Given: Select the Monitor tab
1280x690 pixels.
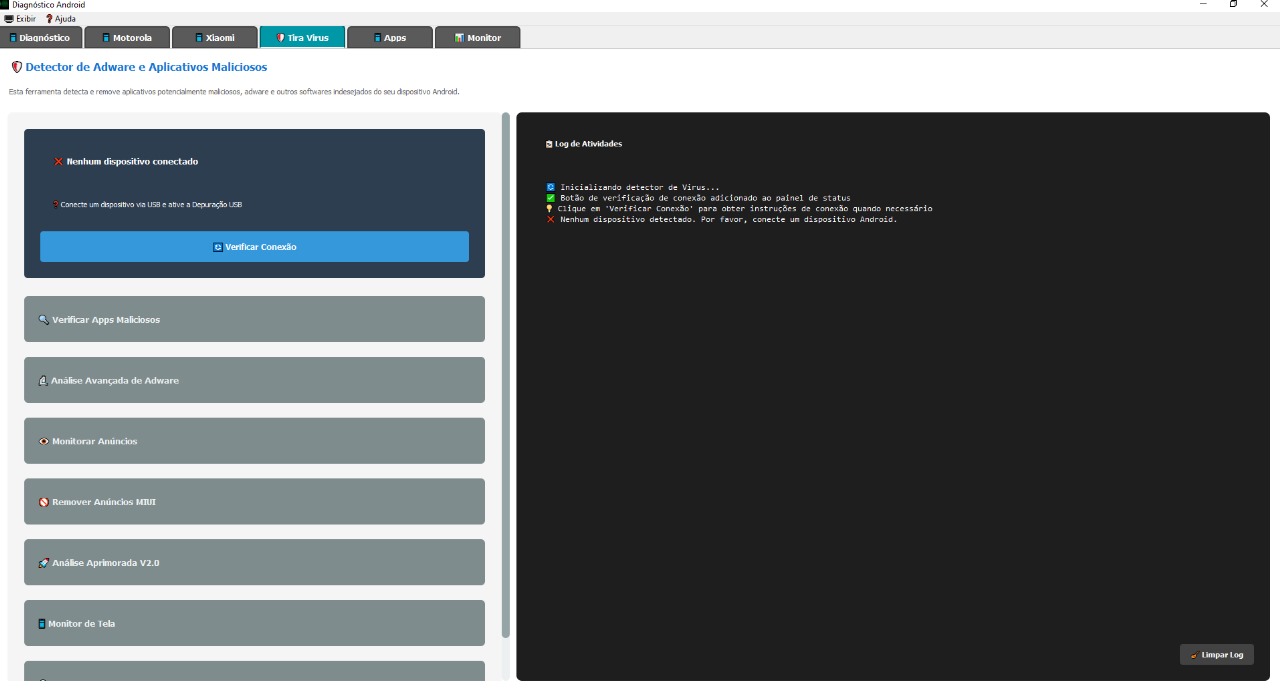Looking at the screenshot, I should coord(477,38).
